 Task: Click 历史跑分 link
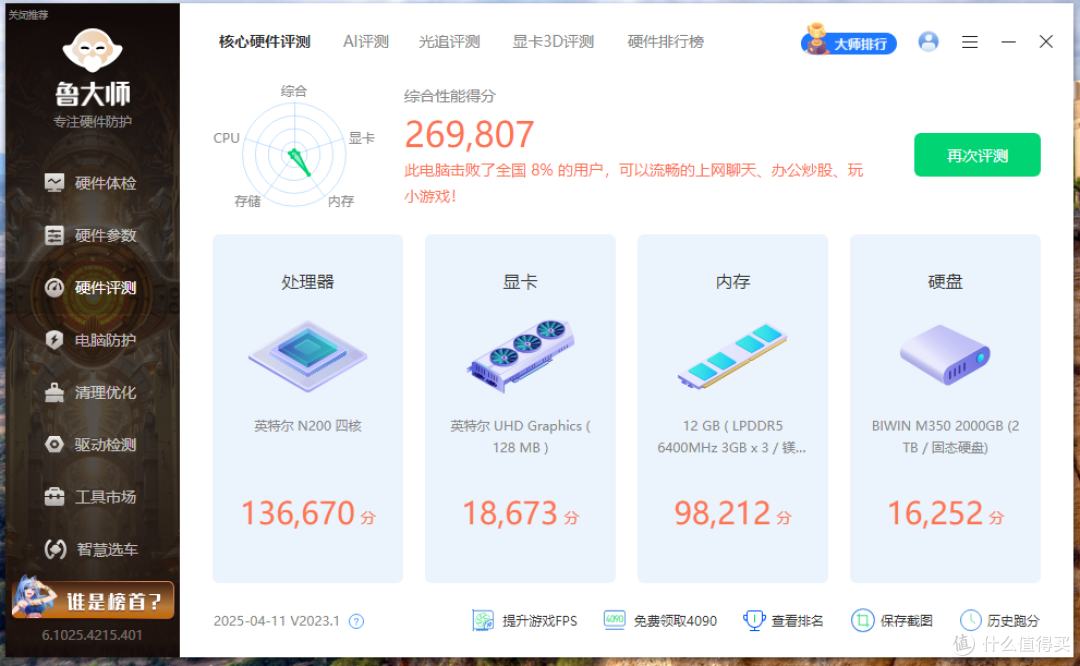pyautogui.click(x=1012, y=621)
